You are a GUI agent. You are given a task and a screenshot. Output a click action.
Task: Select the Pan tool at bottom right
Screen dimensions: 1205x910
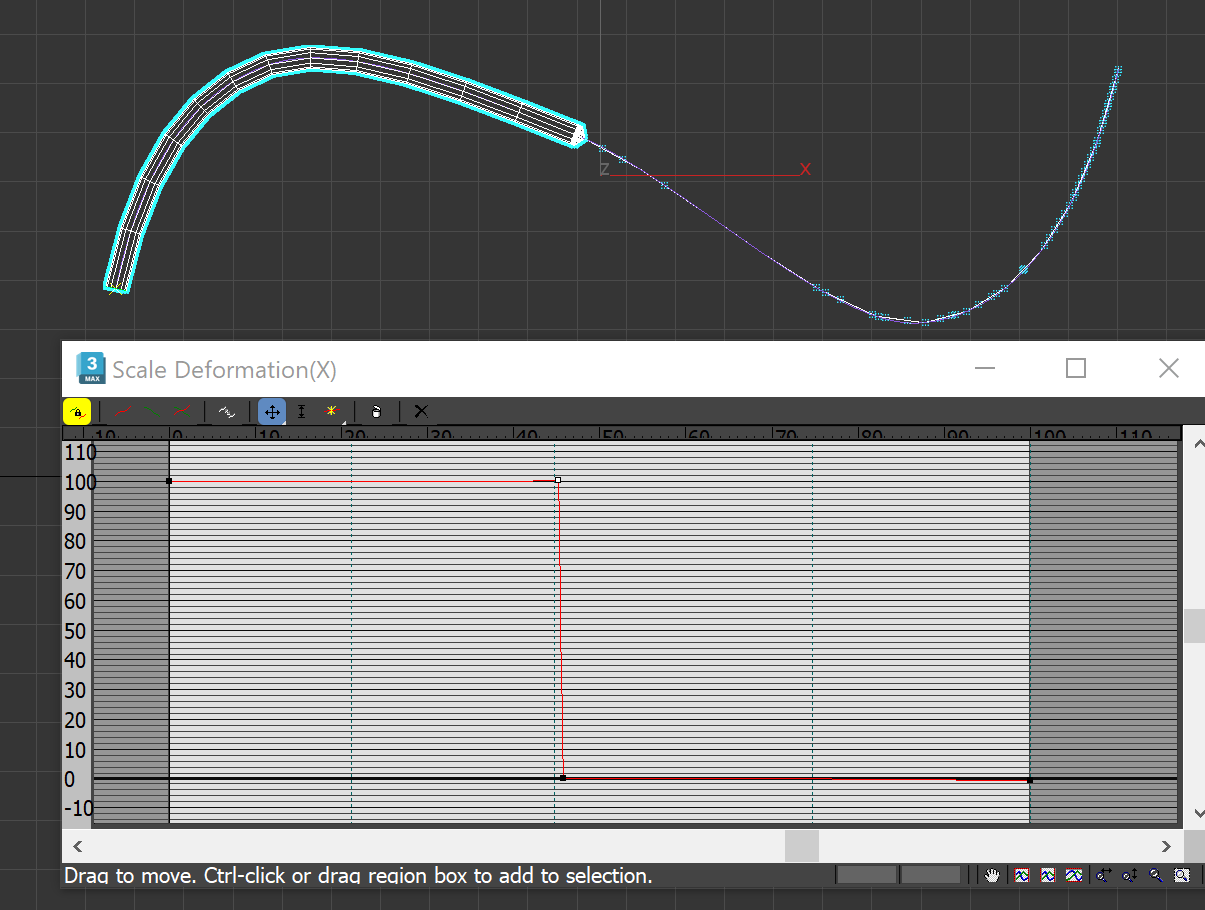pyautogui.click(x=992, y=875)
